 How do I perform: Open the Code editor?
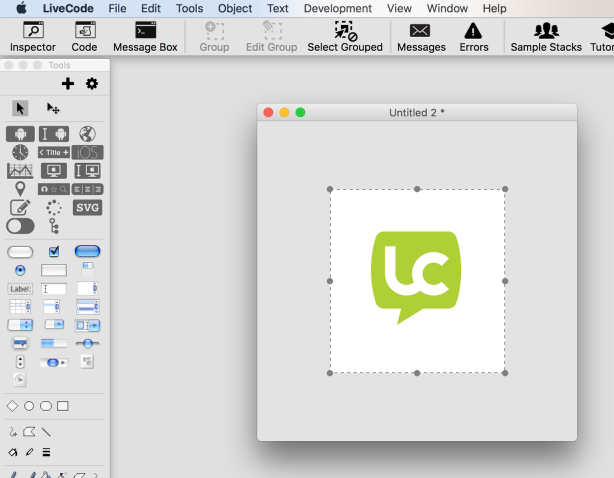(x=84, y=36)
